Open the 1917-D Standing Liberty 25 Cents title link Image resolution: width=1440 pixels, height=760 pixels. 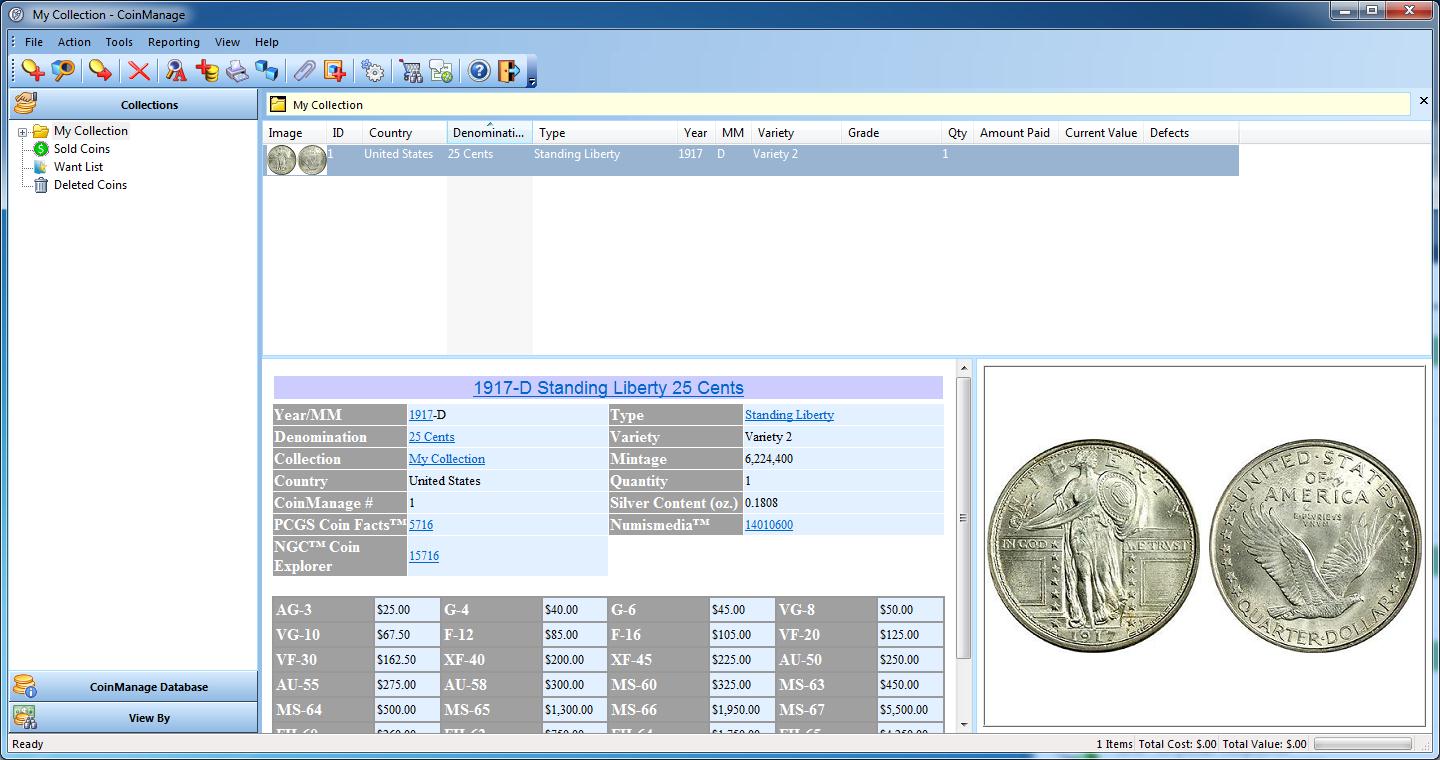point(608,388)
